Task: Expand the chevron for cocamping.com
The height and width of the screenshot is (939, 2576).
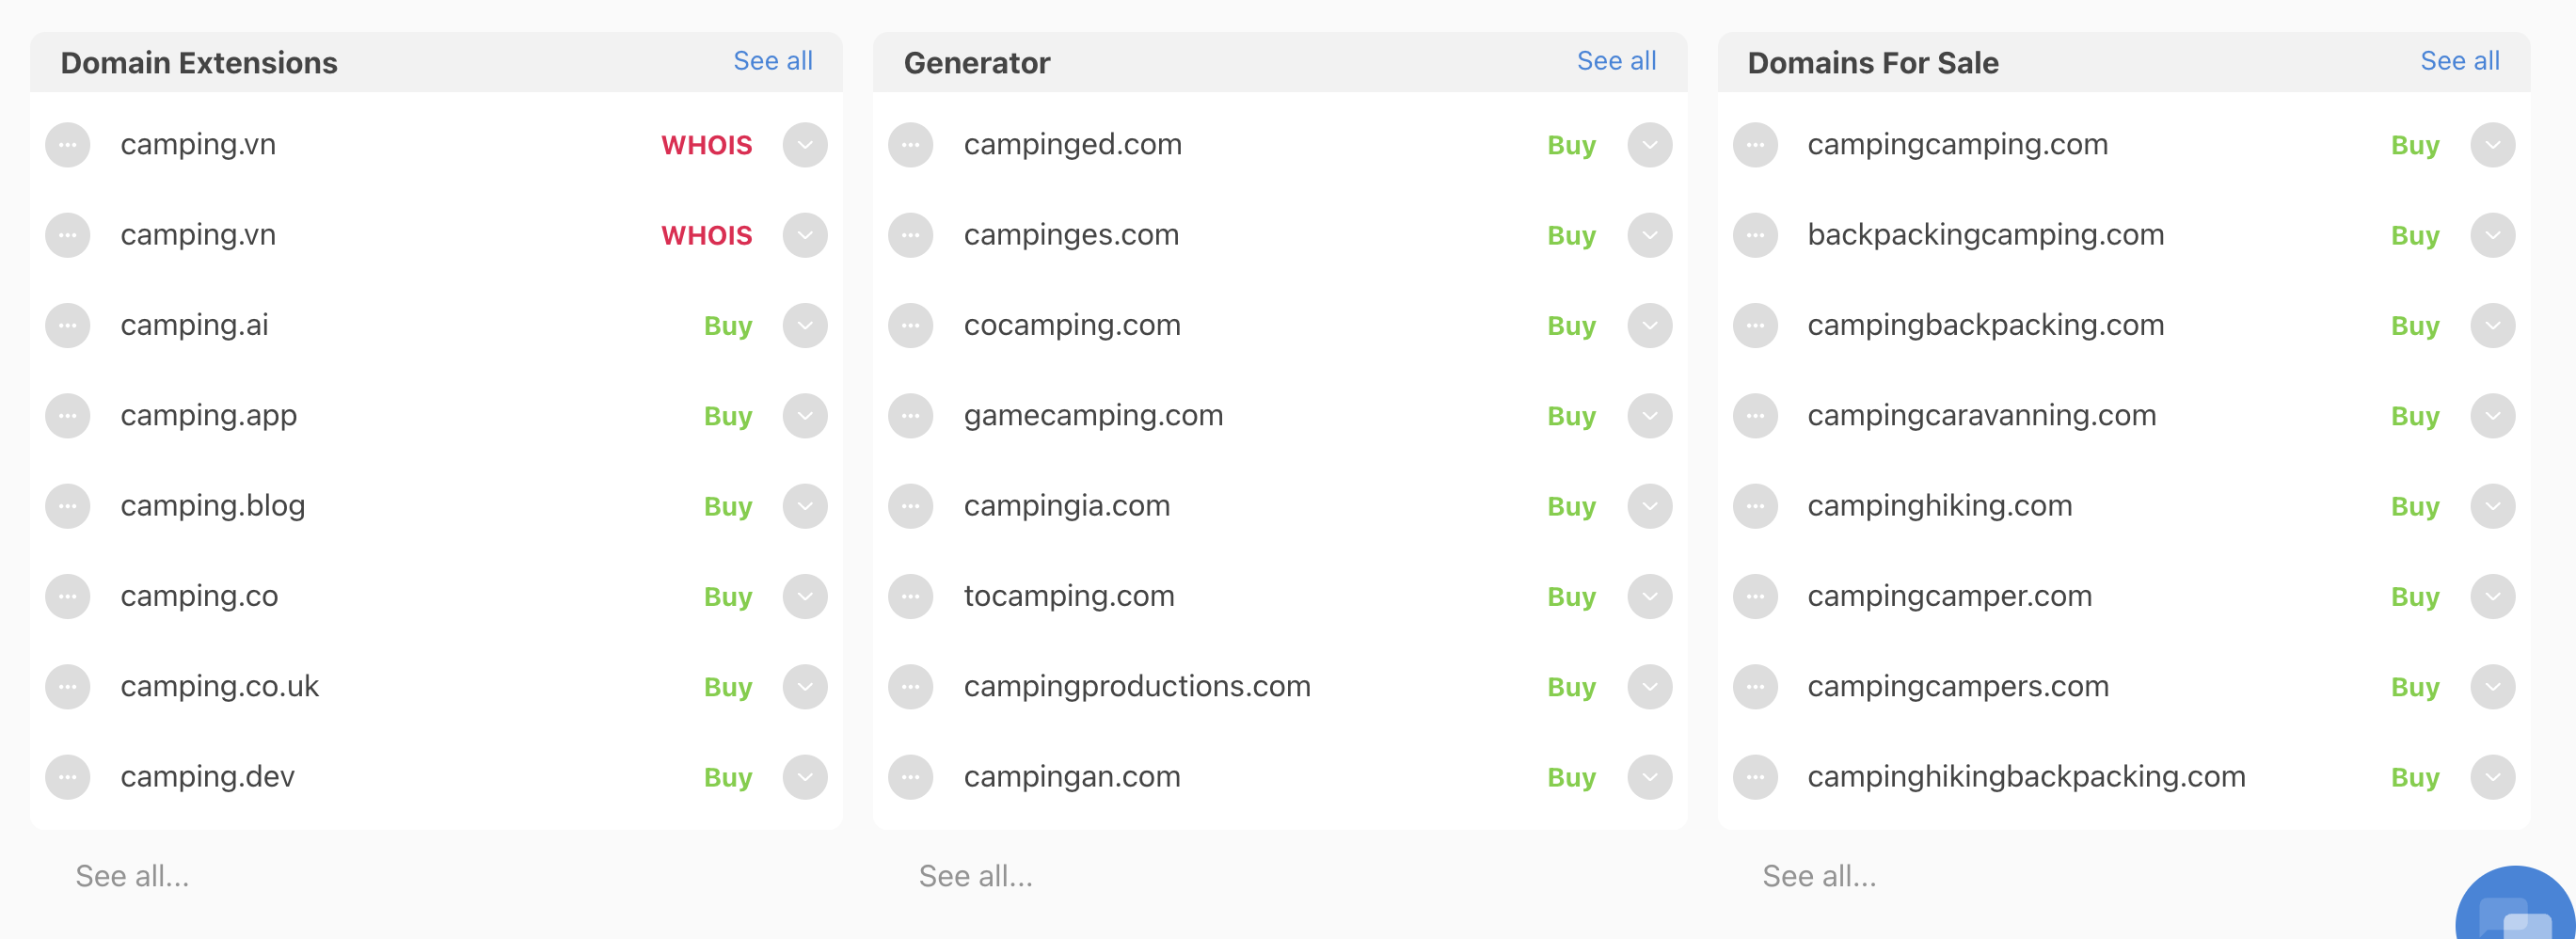Action: [x=1650, y=326]
